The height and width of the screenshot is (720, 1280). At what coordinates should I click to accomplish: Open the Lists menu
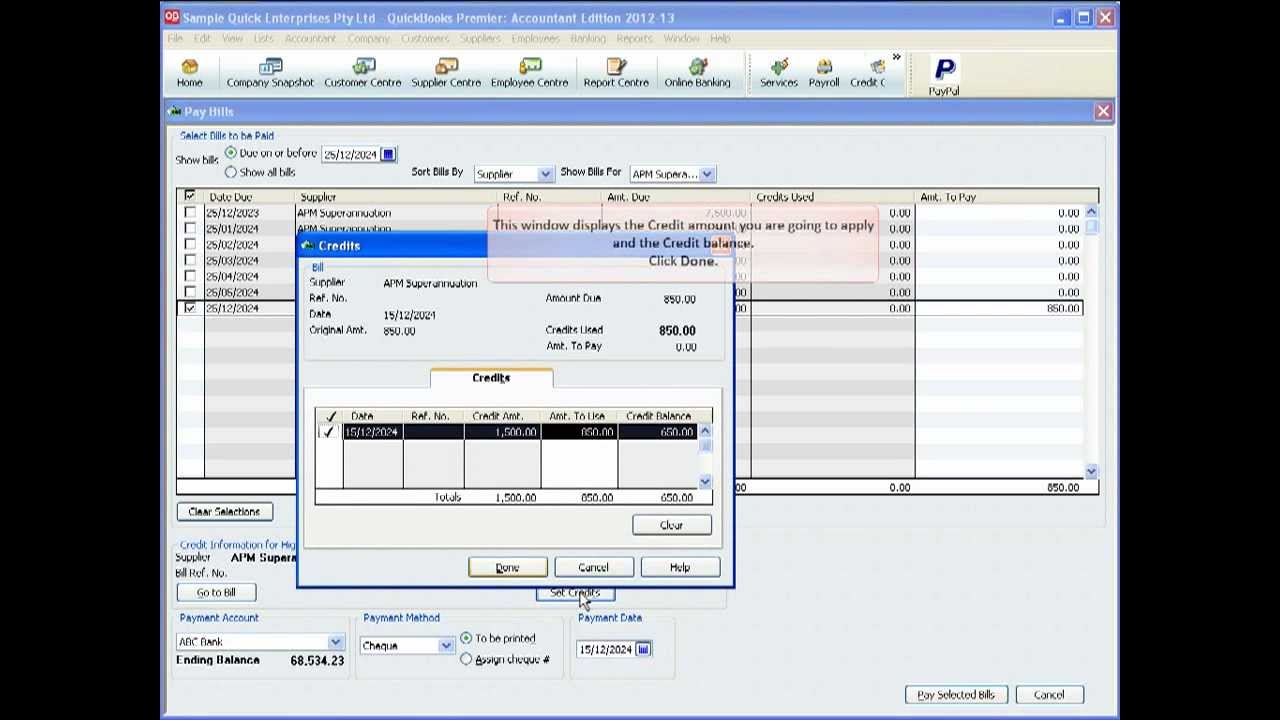(x=263, y=38)
